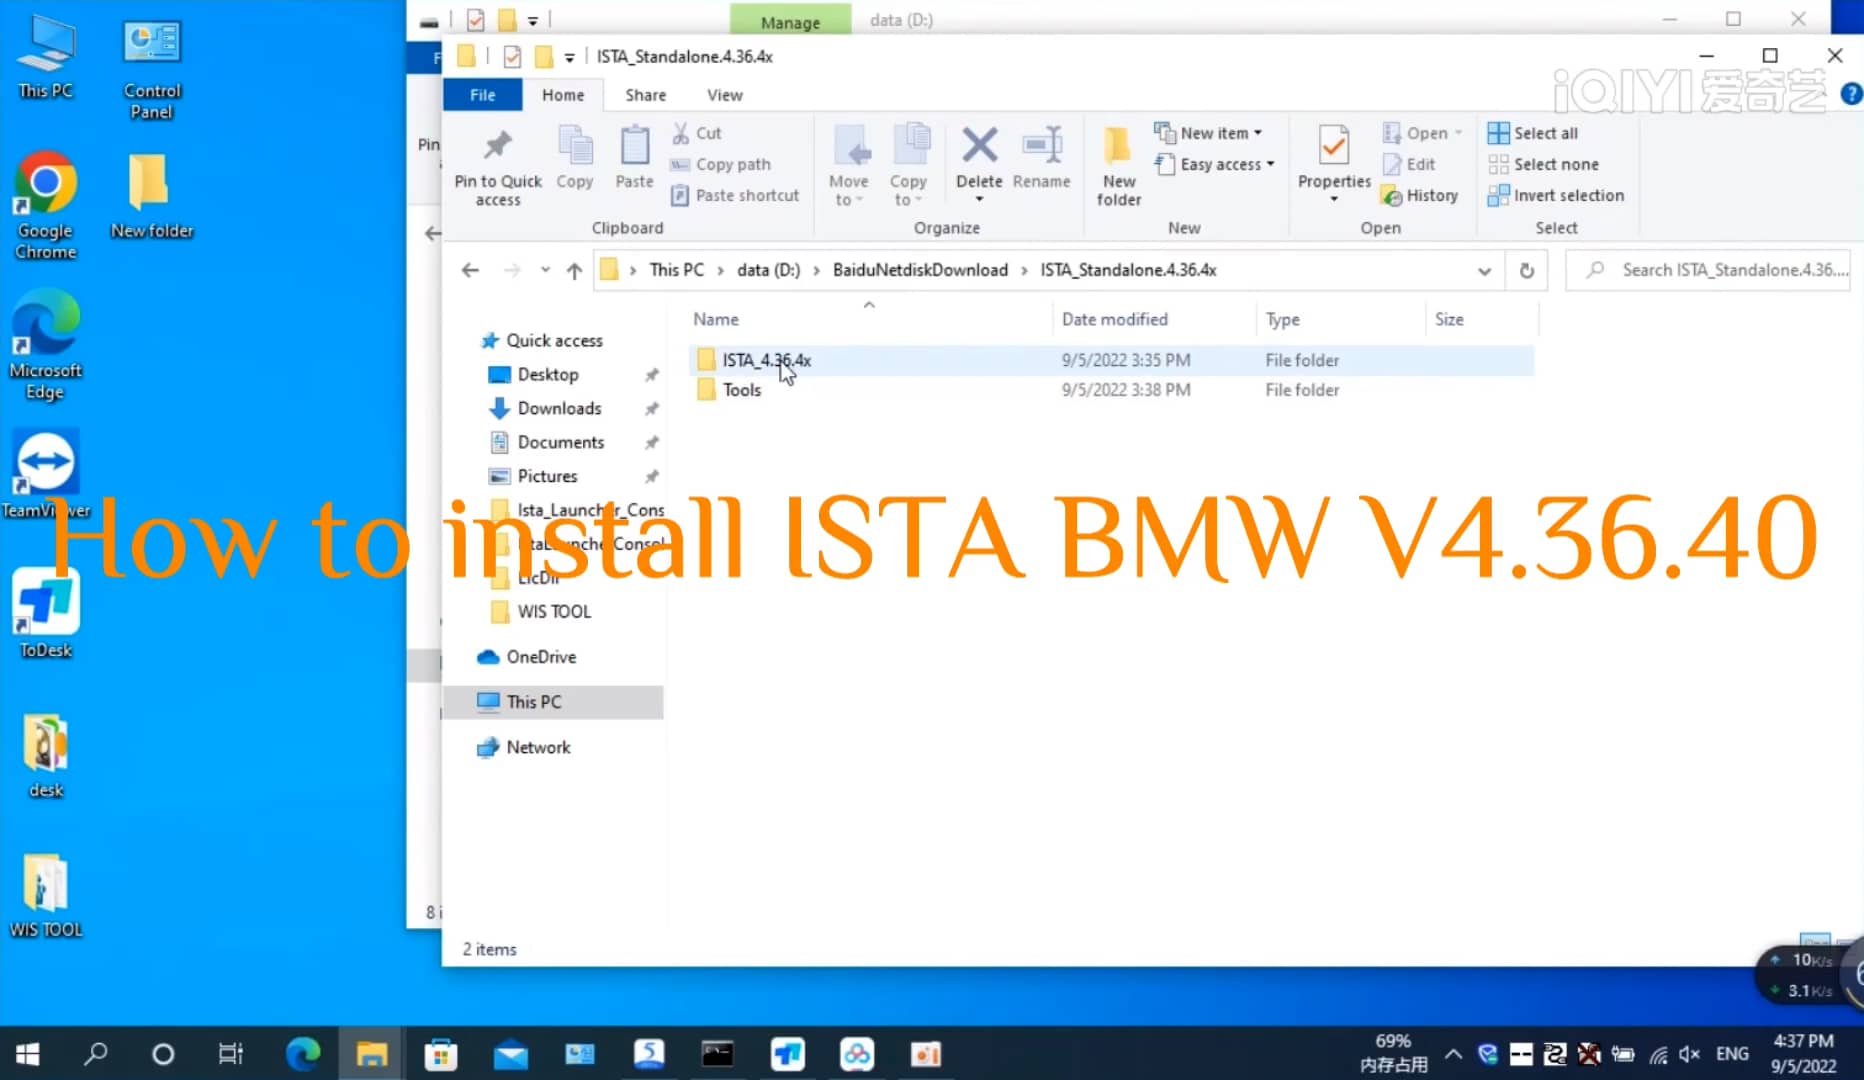Open the volume control in the system tray

[1689, 1053]
